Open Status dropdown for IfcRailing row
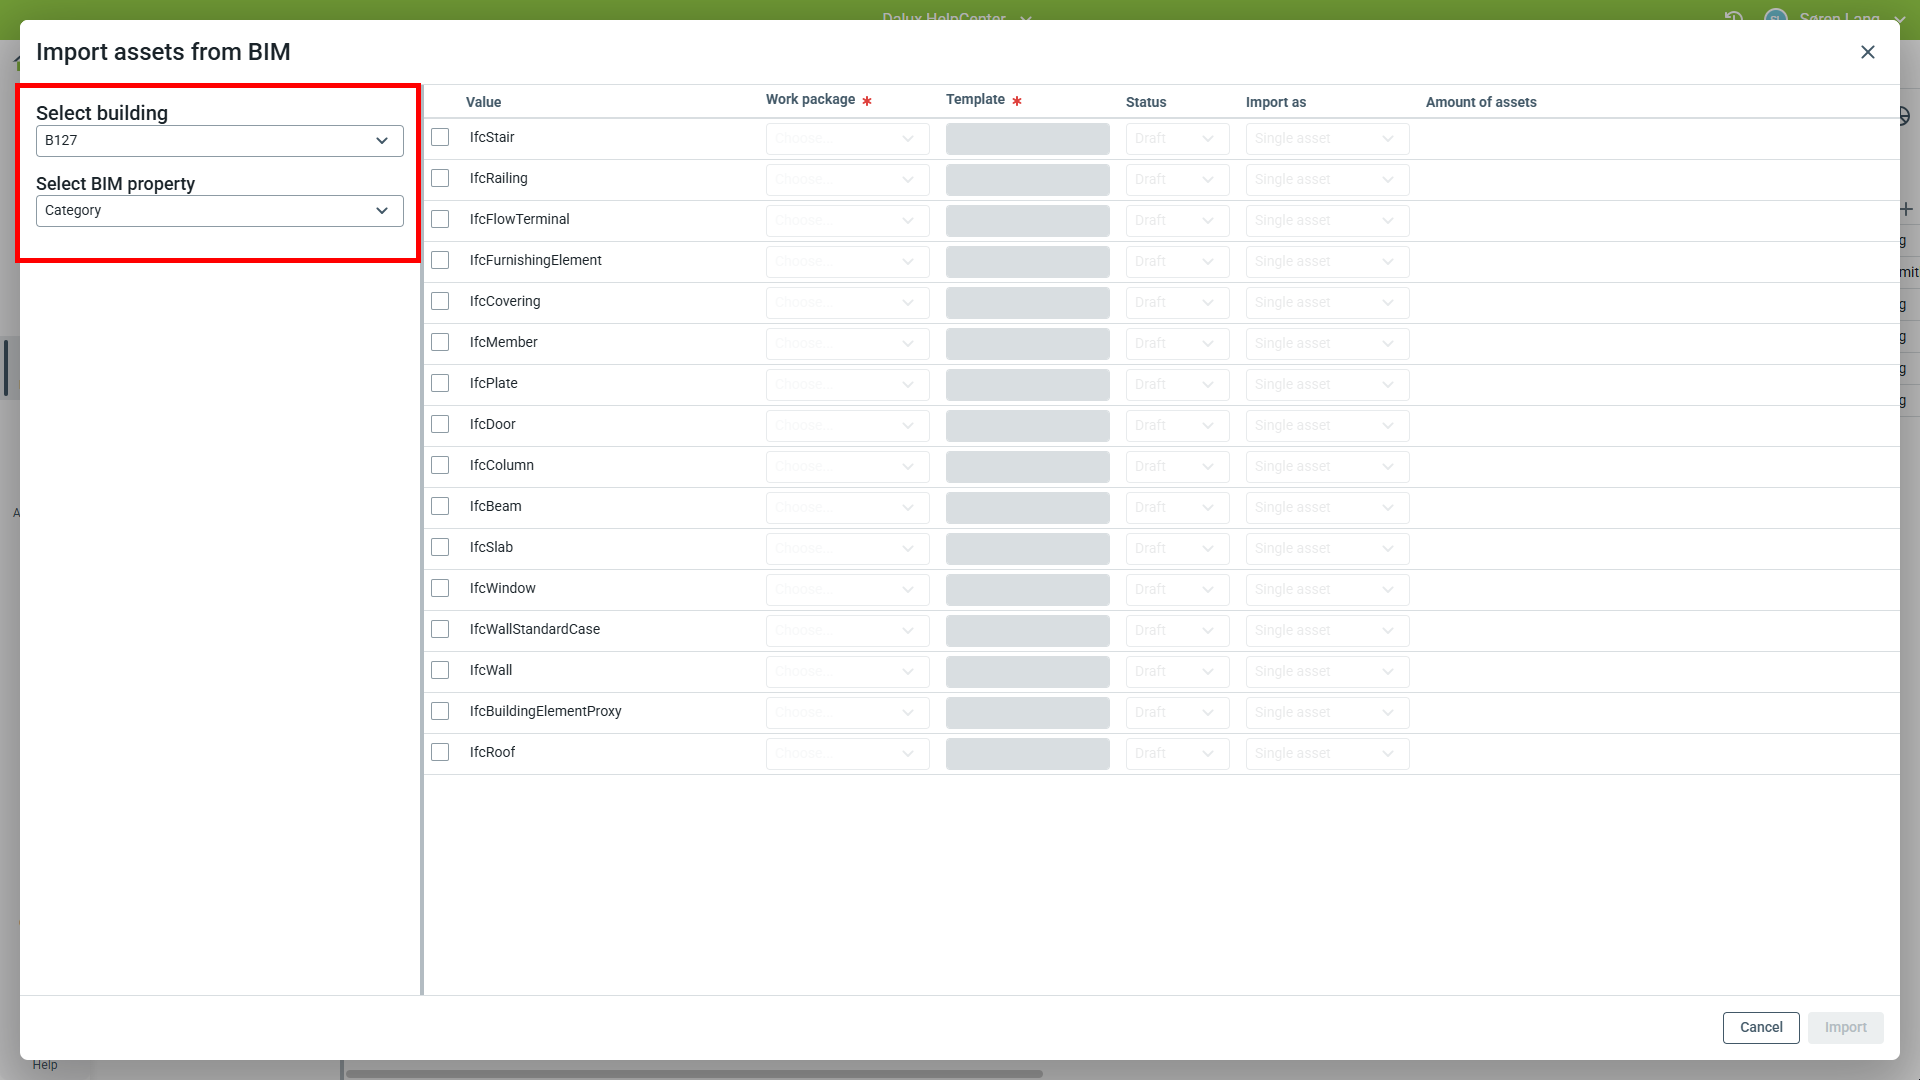 click(1177, 180)
